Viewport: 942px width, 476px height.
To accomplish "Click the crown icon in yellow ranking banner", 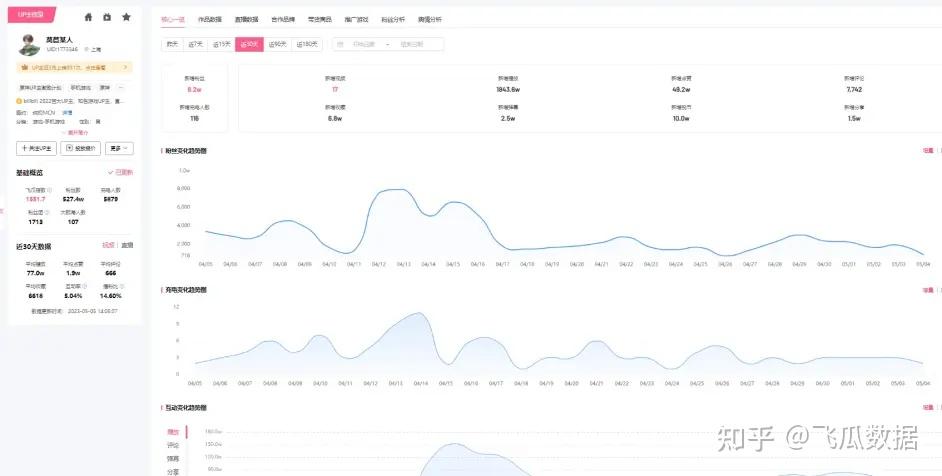I will (25, 68).
